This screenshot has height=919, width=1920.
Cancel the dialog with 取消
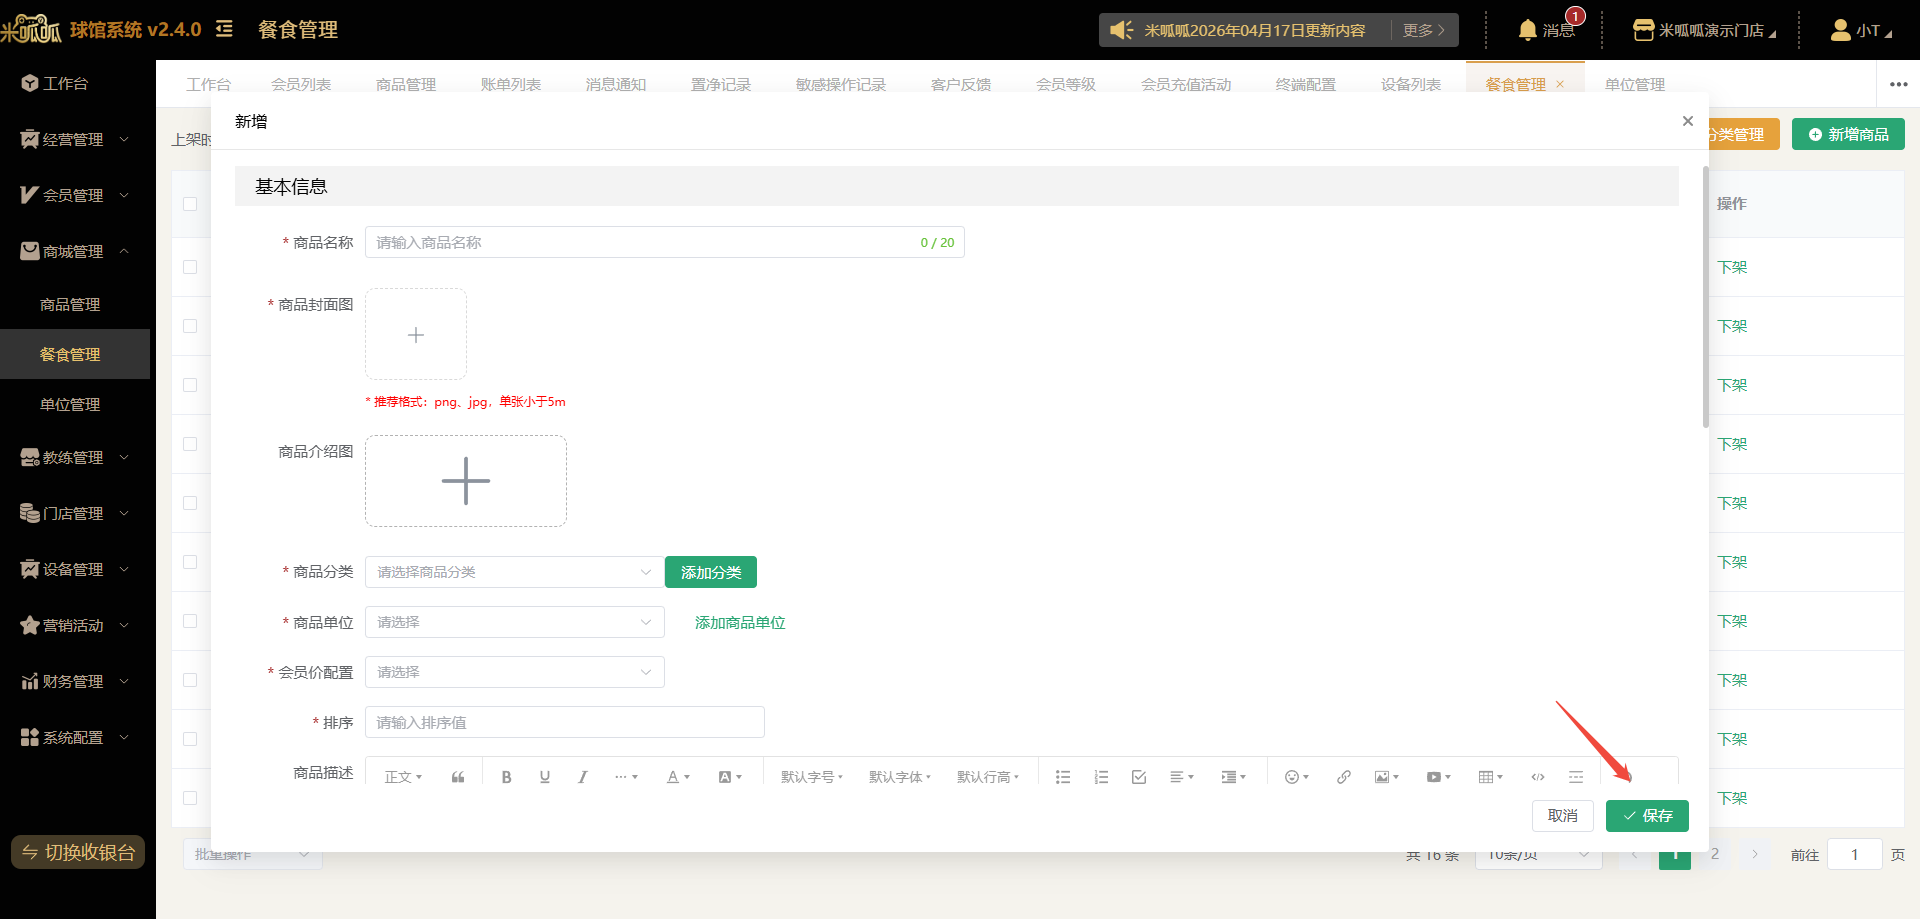[1562, 816]
